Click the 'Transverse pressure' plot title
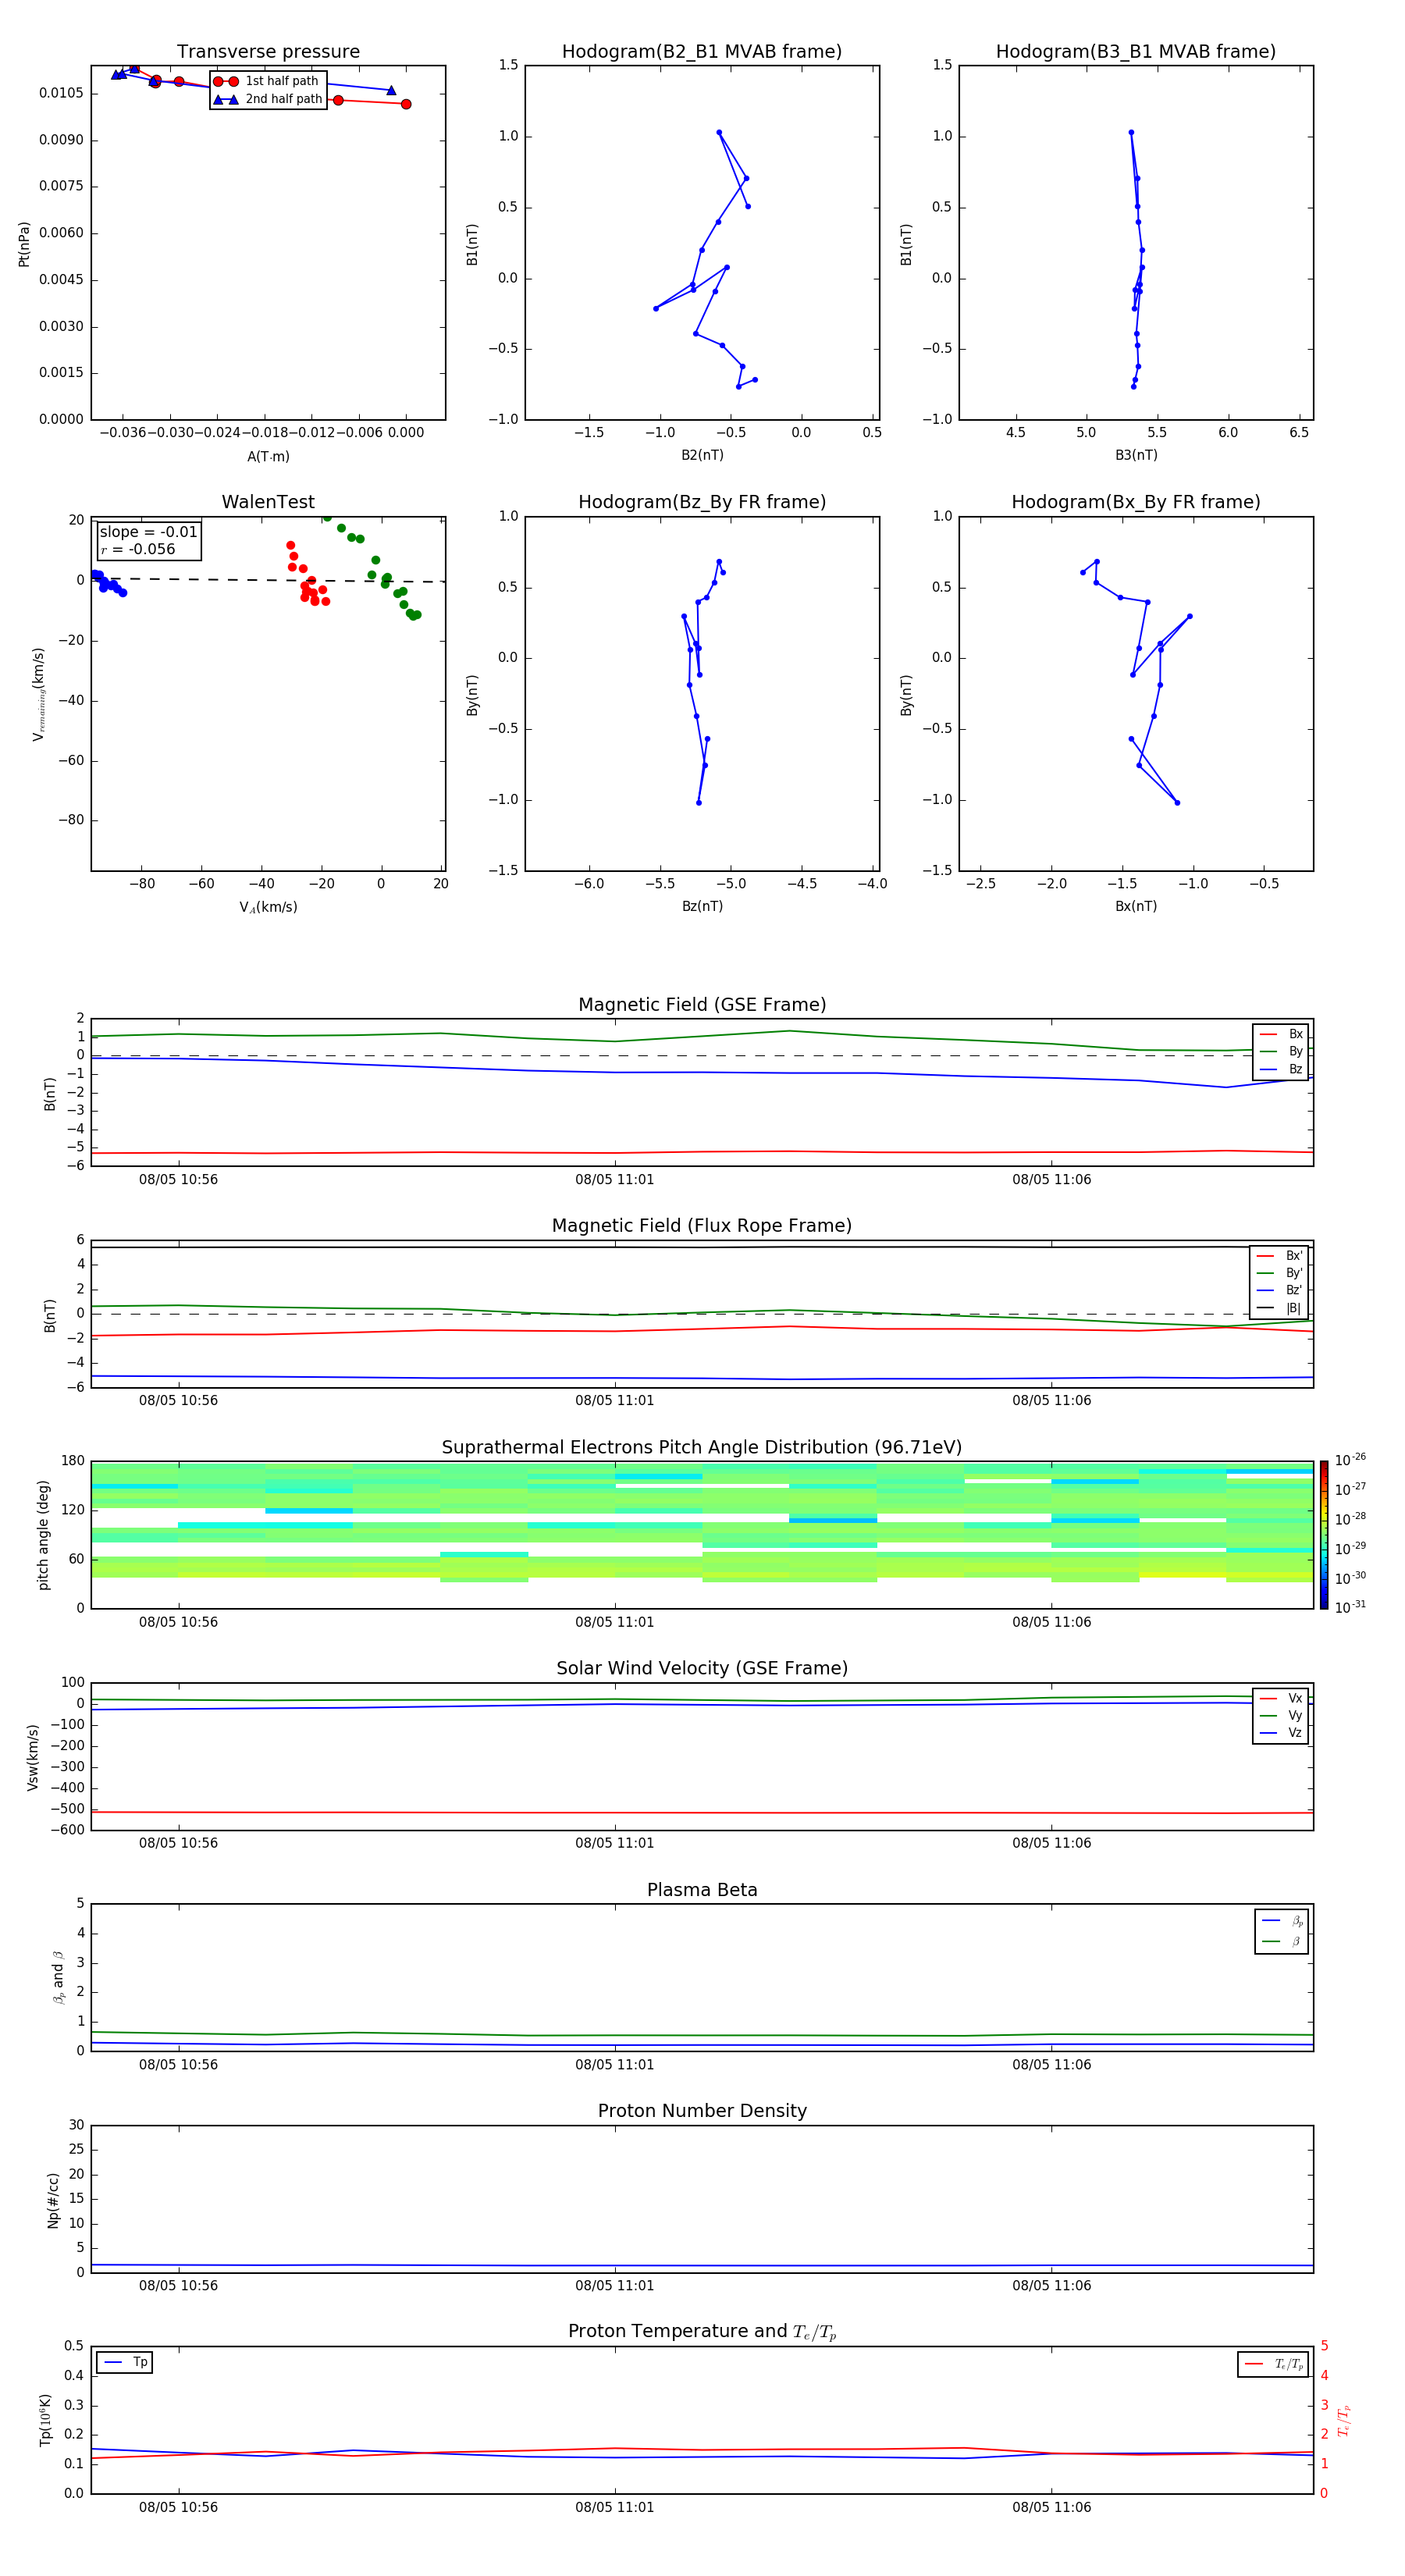Image resolution: width=1405 pixels, height=2576 pixels. (268, 52)
